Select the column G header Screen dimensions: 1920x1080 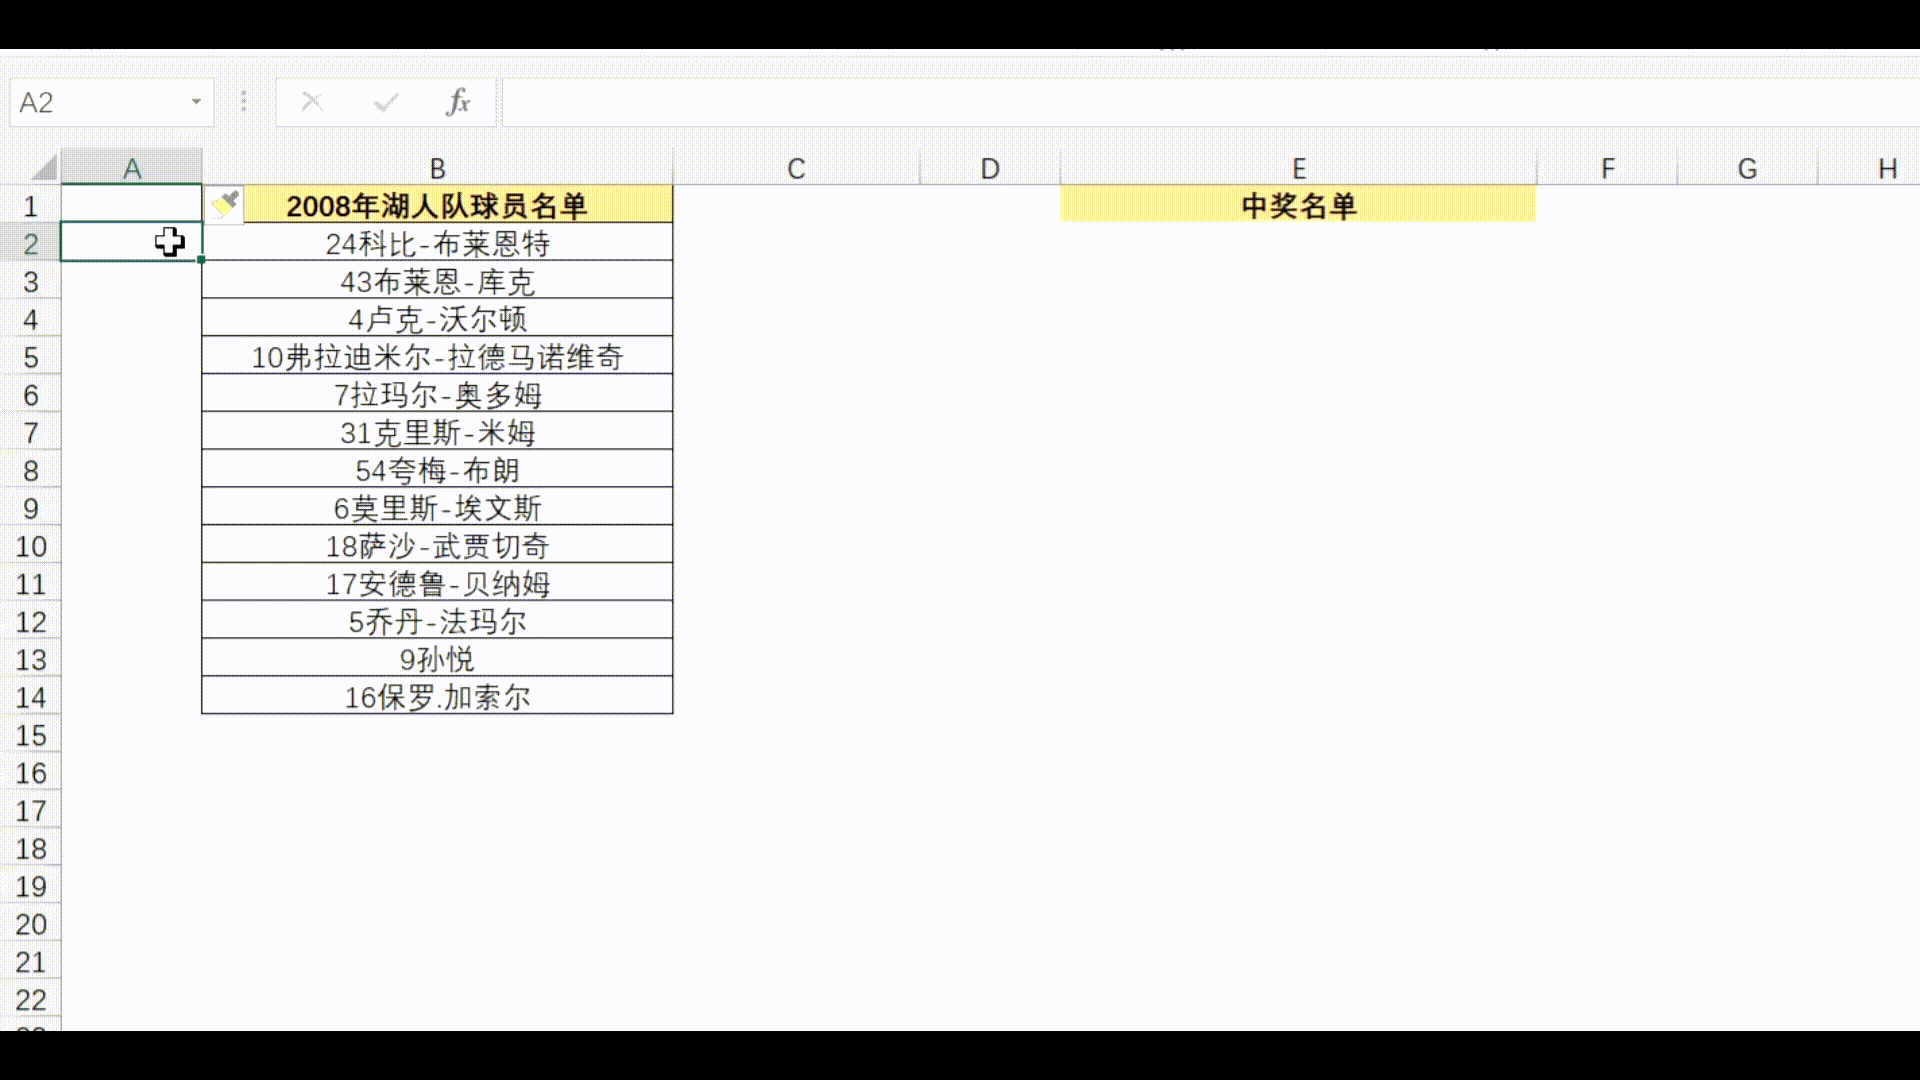tap(1747, 168)
